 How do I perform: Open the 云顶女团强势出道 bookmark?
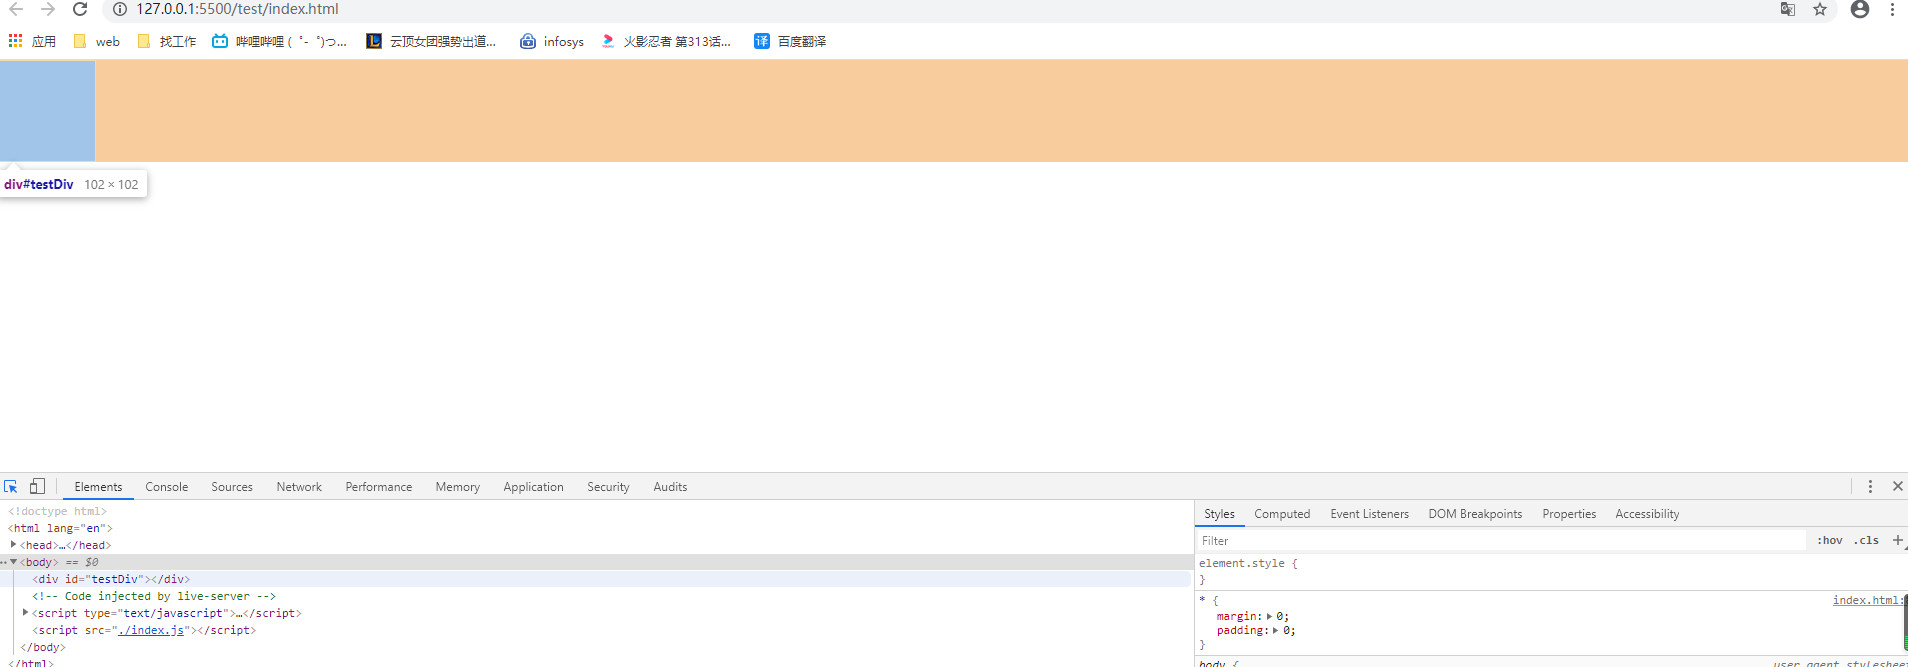tap(431, 41)
